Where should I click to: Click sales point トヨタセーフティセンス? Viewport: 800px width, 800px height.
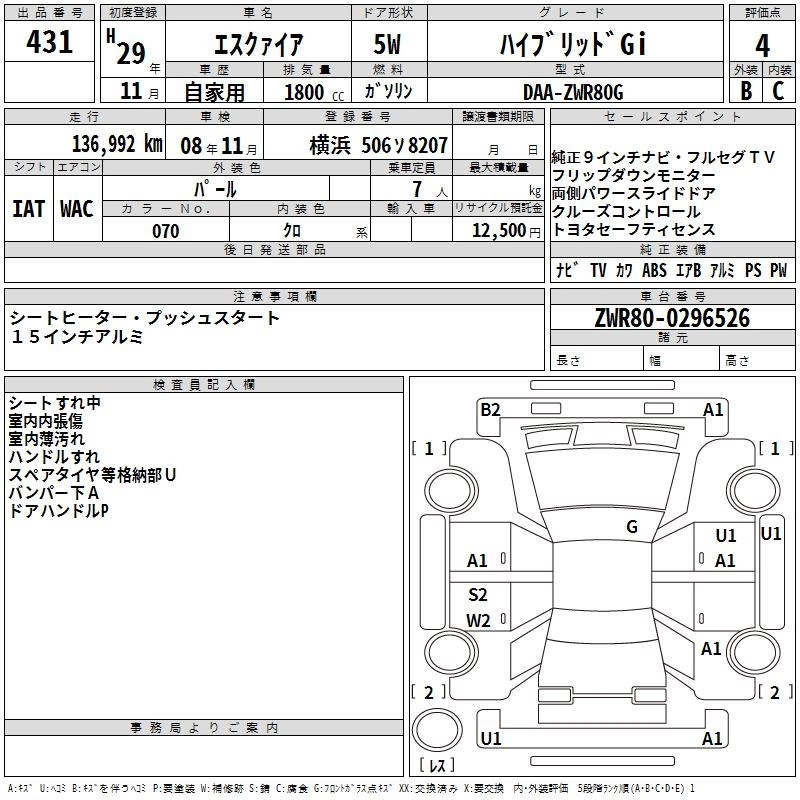[x=633, y=230]
